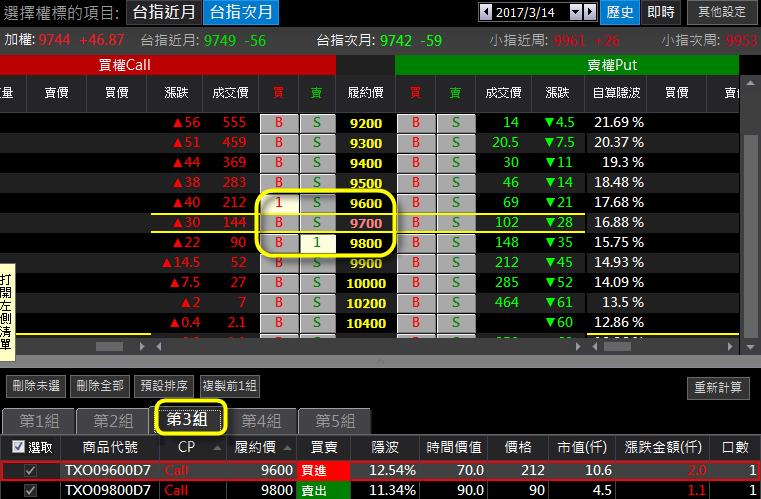Click Put S button for strike 9300
The image size is (761, 499).
coord(456,143)
